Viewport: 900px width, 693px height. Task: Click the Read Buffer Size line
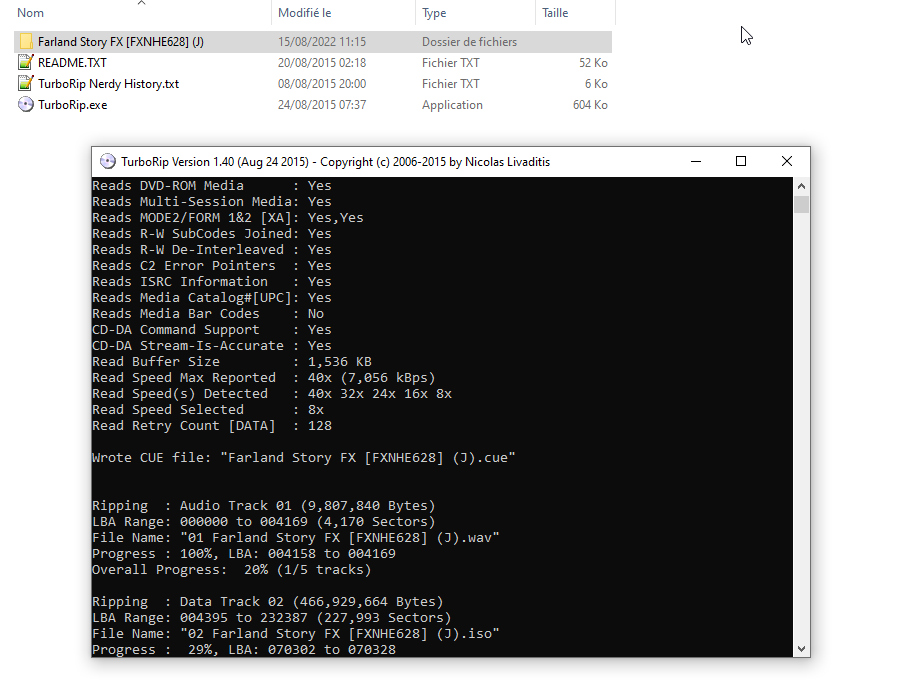coord(232,362)
